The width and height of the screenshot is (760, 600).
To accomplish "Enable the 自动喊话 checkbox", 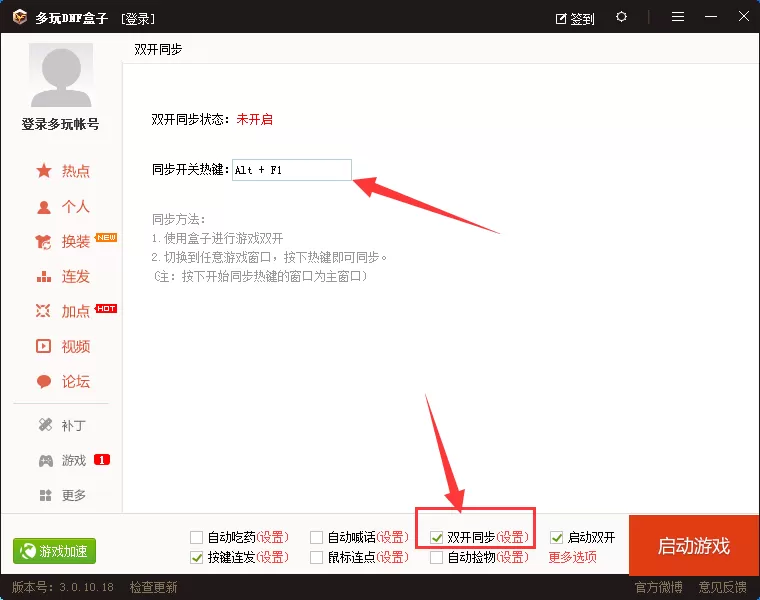I will tap(317, 537).
